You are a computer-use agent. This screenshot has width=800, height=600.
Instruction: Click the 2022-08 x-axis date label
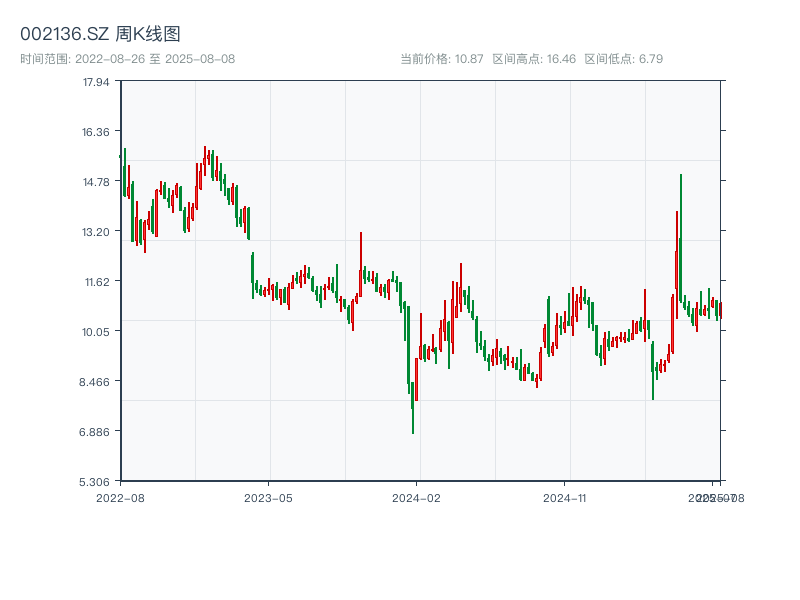click(x=120, y=497)
